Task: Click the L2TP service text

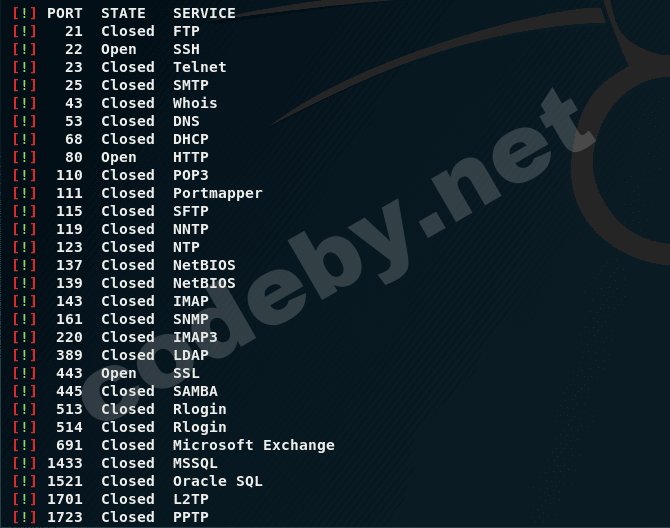Action: [191, 499]
